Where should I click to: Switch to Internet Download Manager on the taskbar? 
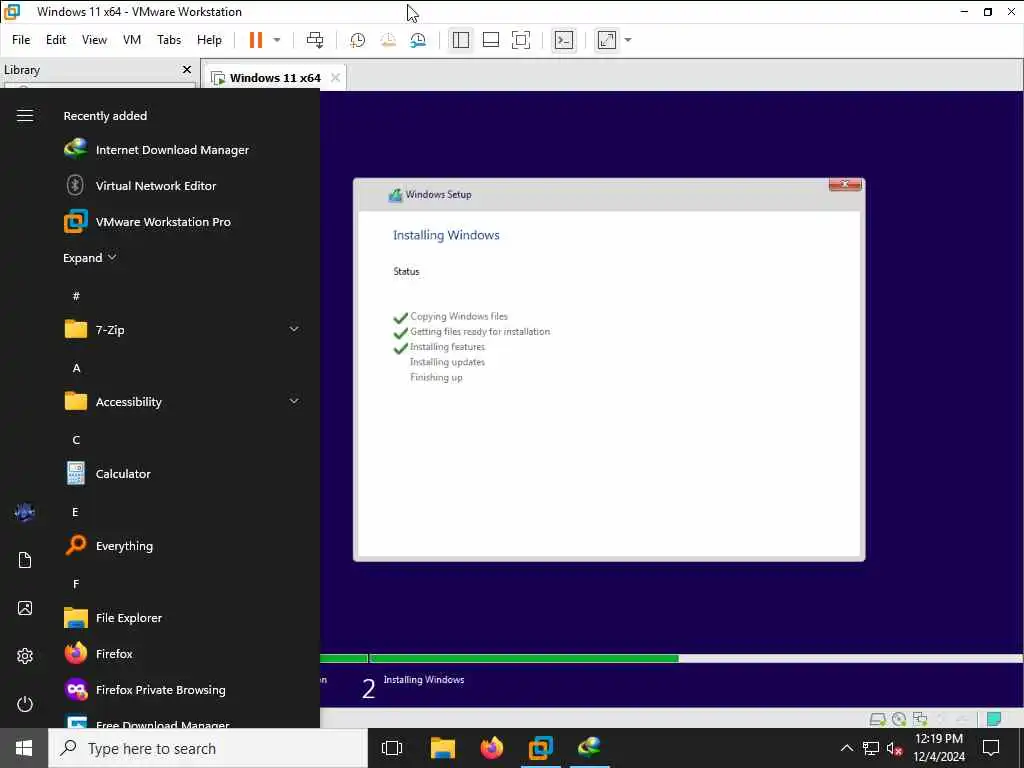pyautogui.click(x=590, y=748)
